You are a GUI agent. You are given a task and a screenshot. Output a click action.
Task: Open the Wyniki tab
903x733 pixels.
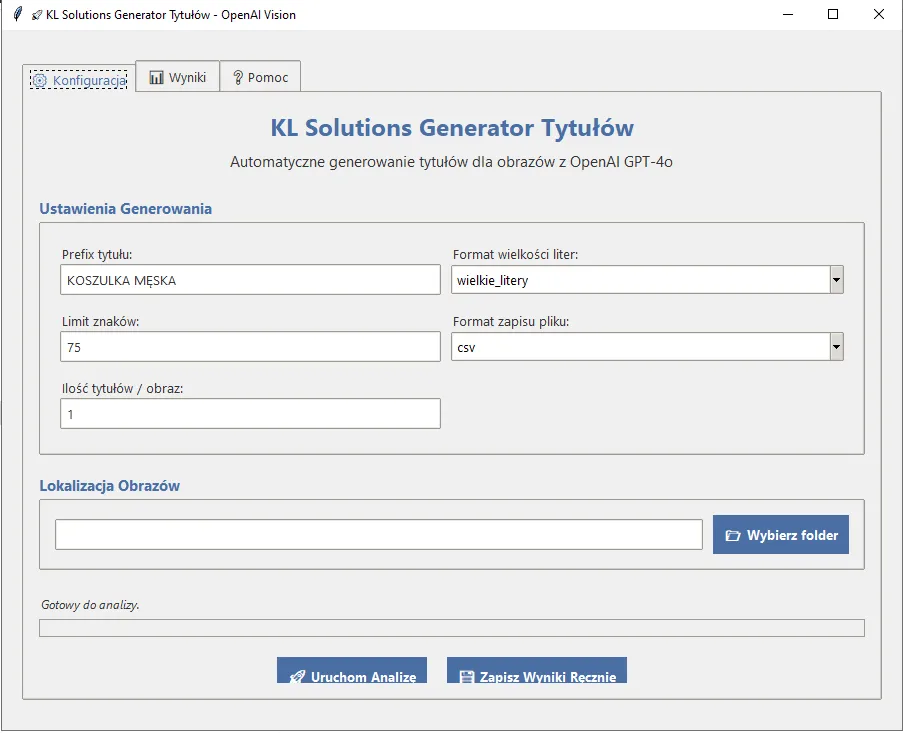tap(177, 77)
